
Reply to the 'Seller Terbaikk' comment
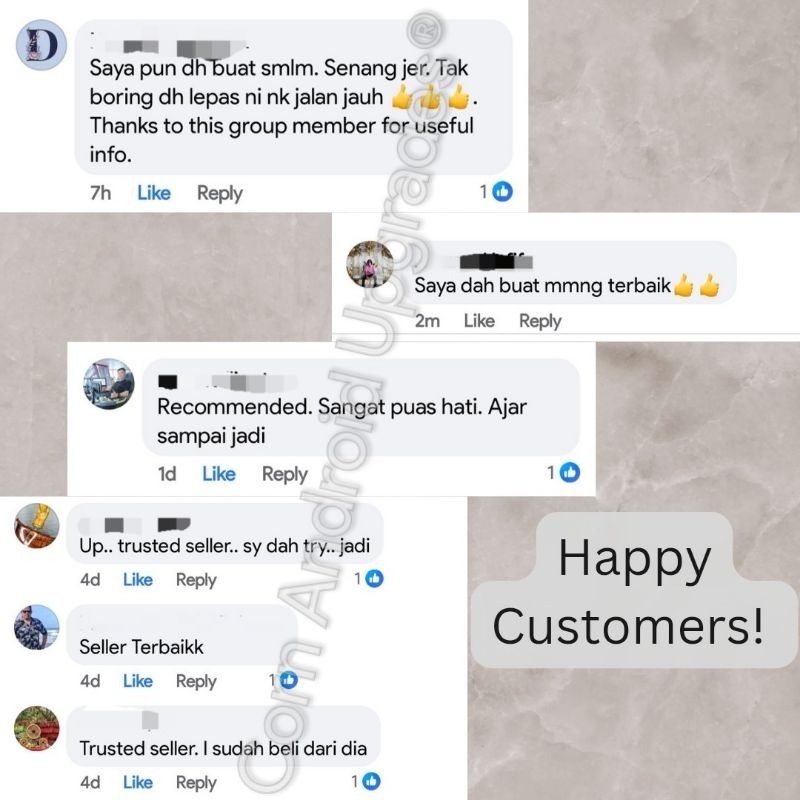196,681
